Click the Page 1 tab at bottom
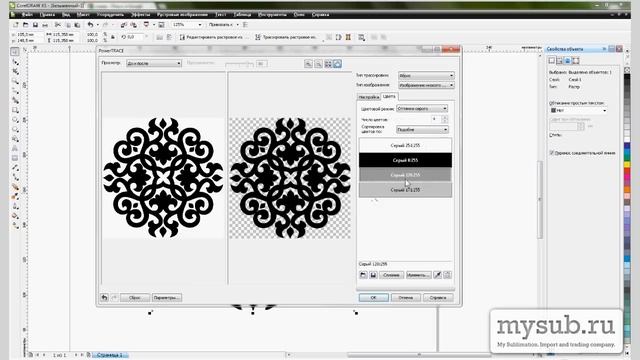Image resolution: width=640 pixels, height=360 pixels. 109,355
